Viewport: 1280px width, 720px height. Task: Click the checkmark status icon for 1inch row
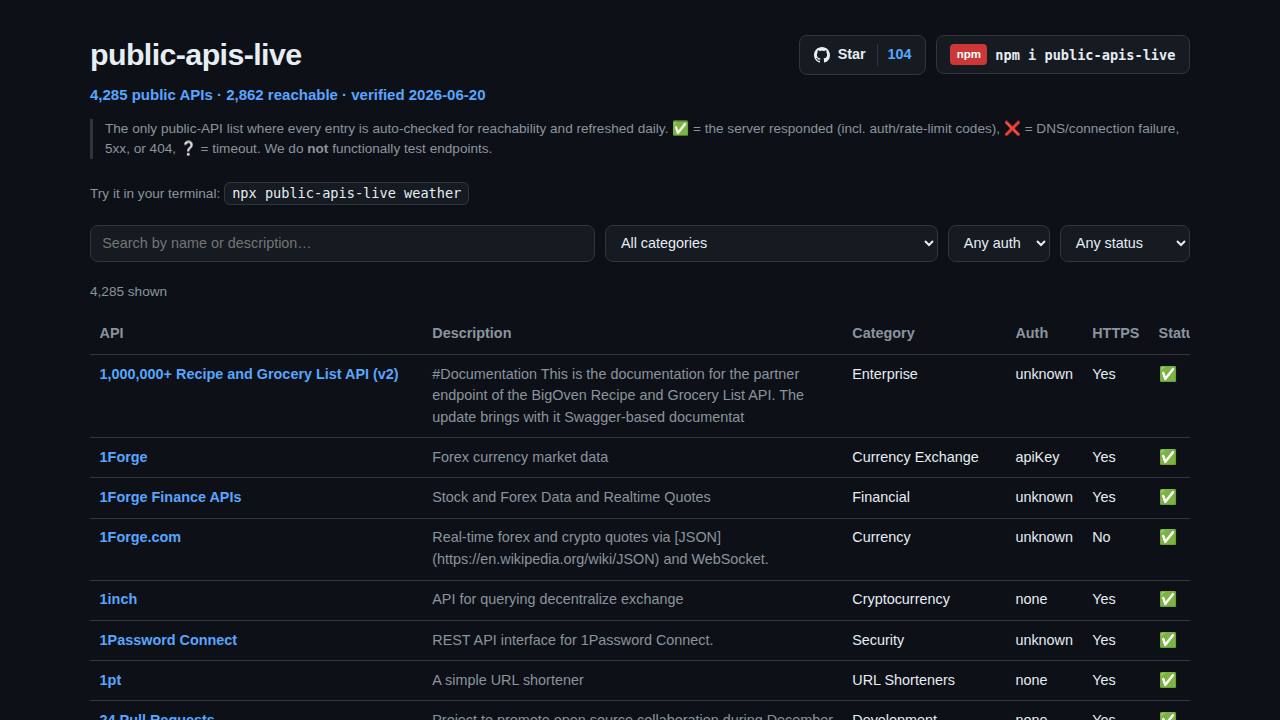[1167, 599]
